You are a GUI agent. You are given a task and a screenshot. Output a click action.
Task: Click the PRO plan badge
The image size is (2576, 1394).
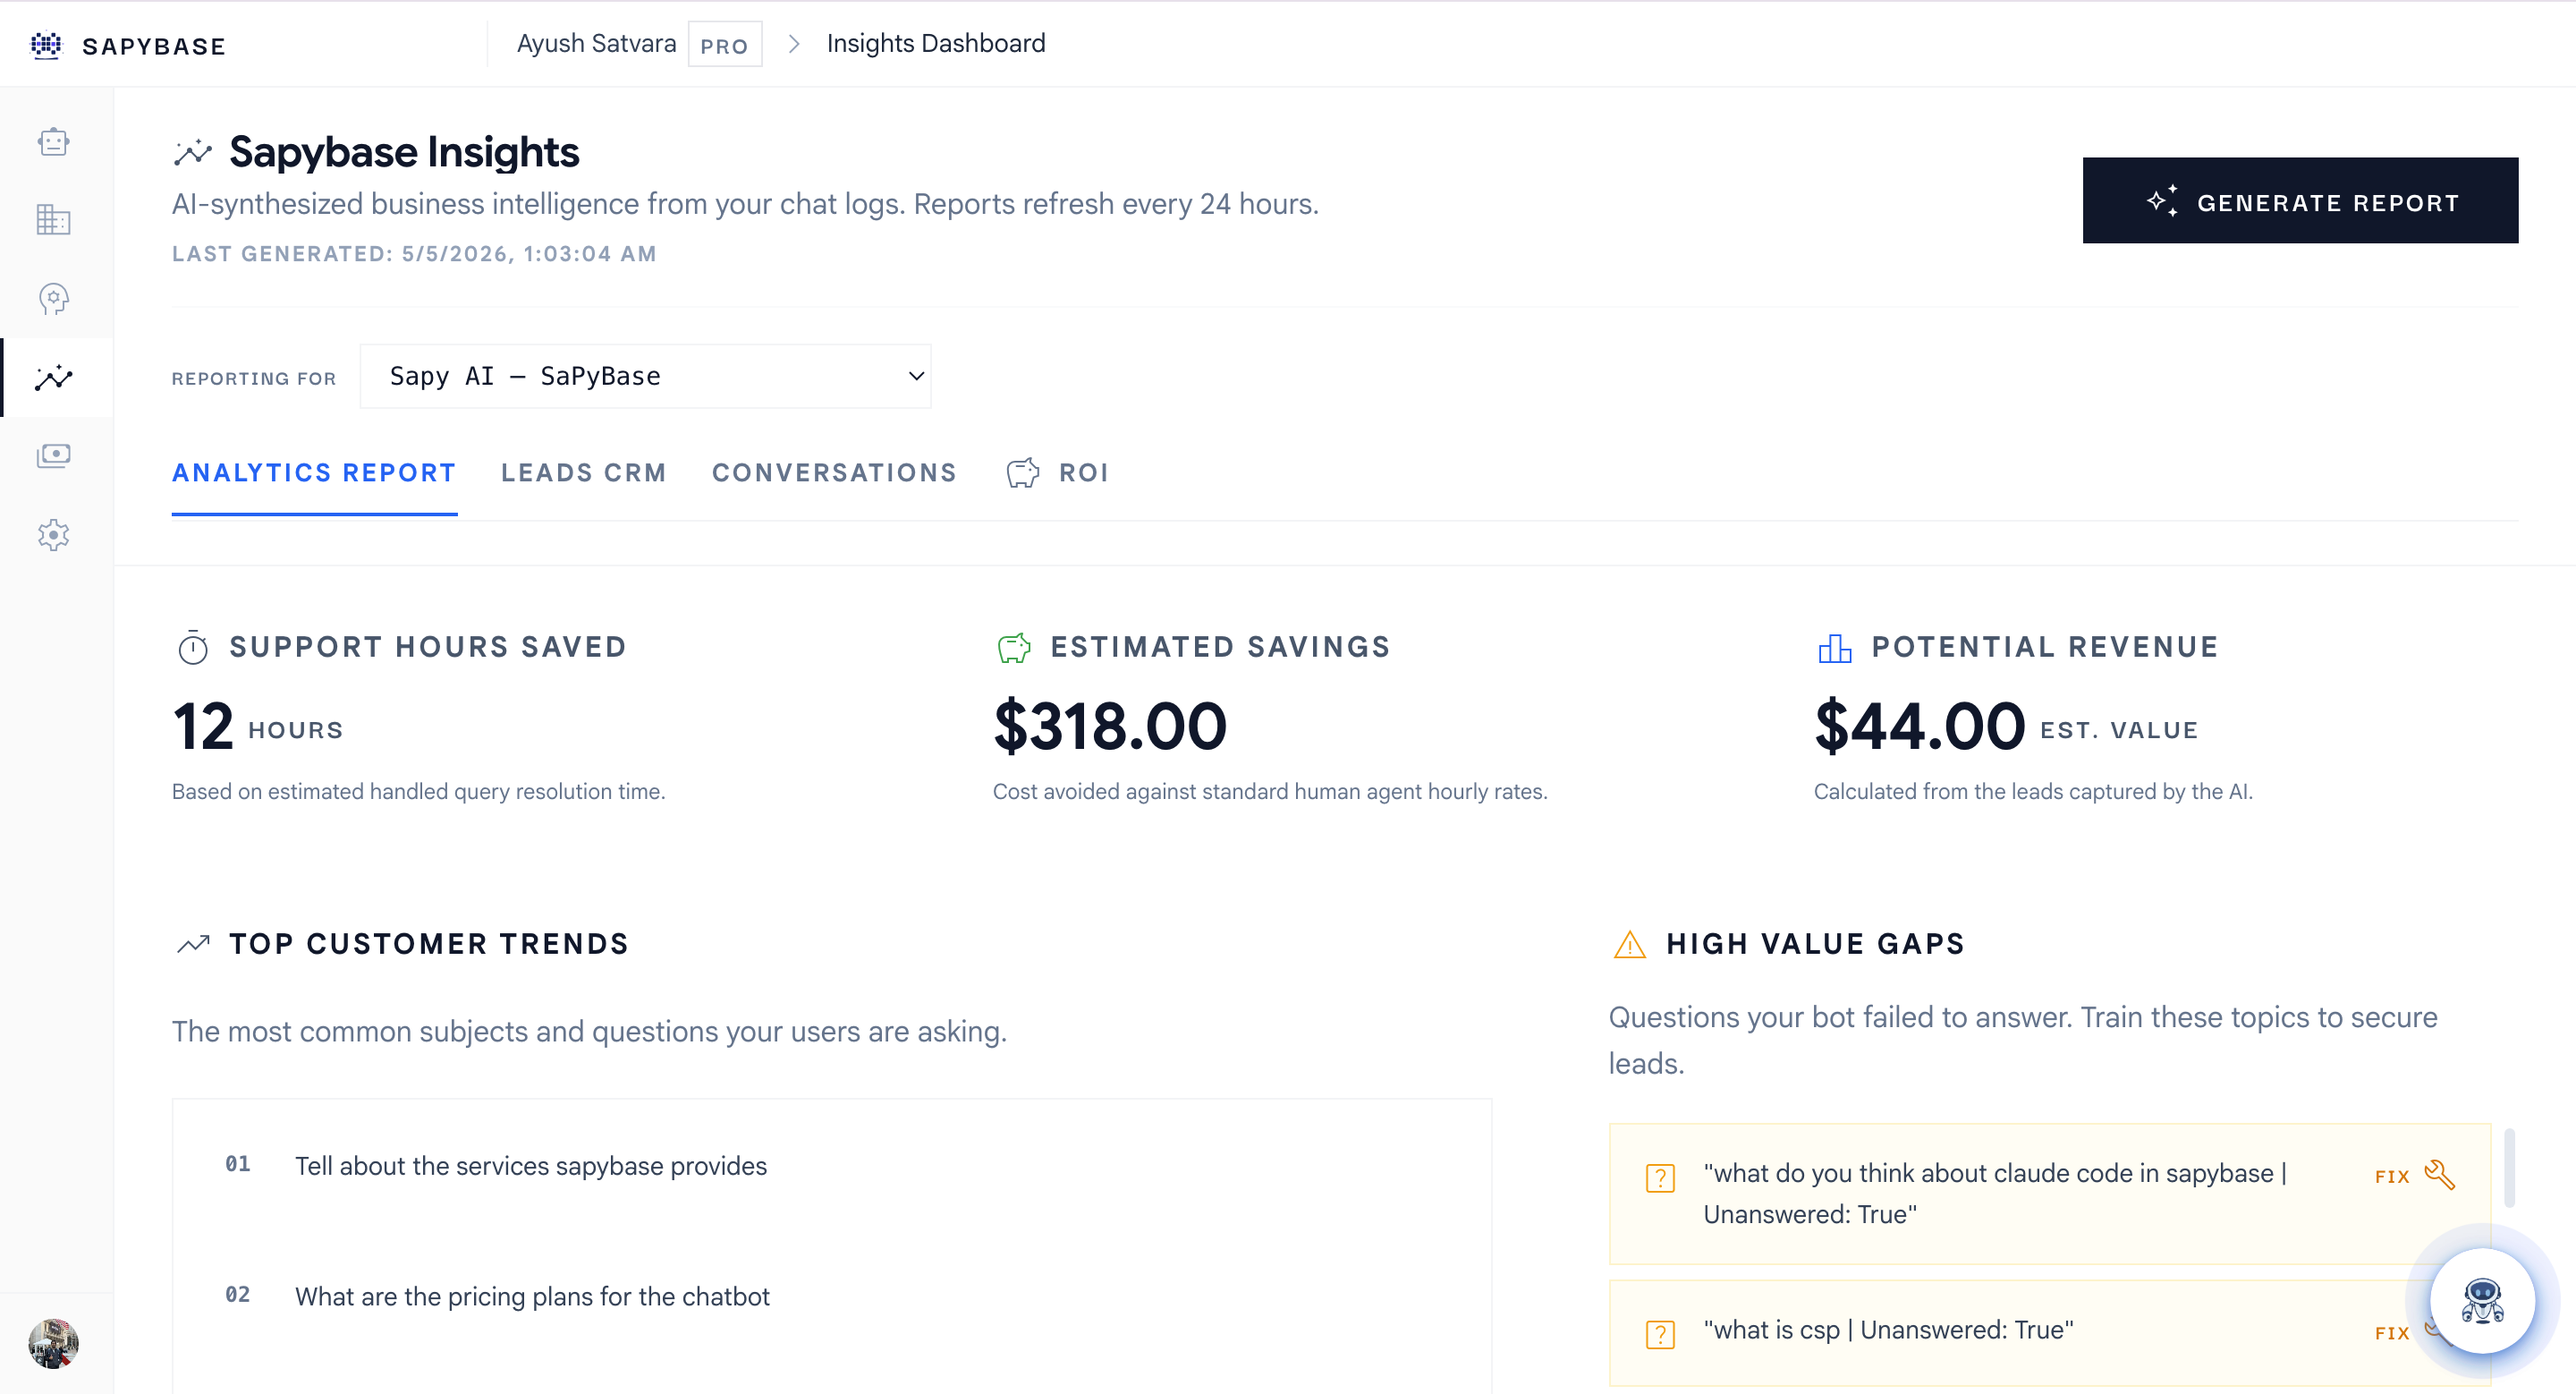[724, 45]
